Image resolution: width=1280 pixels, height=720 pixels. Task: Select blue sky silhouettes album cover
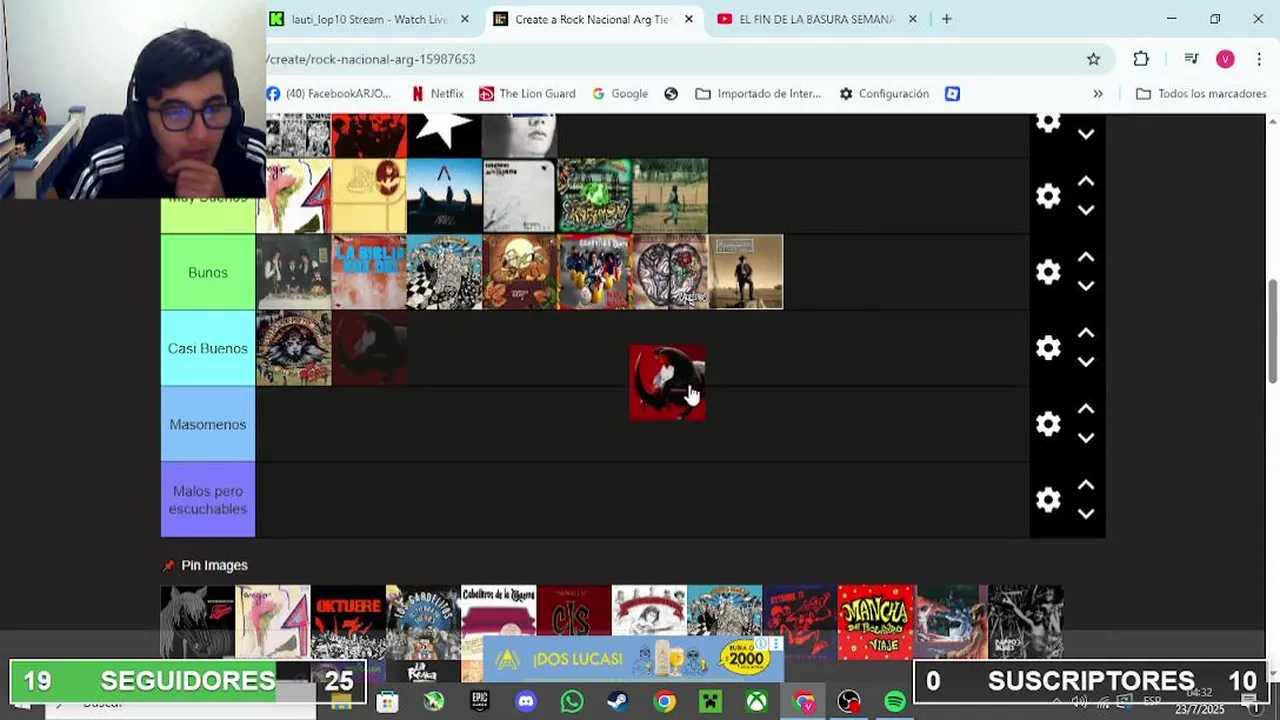click(x=444, y=196)
